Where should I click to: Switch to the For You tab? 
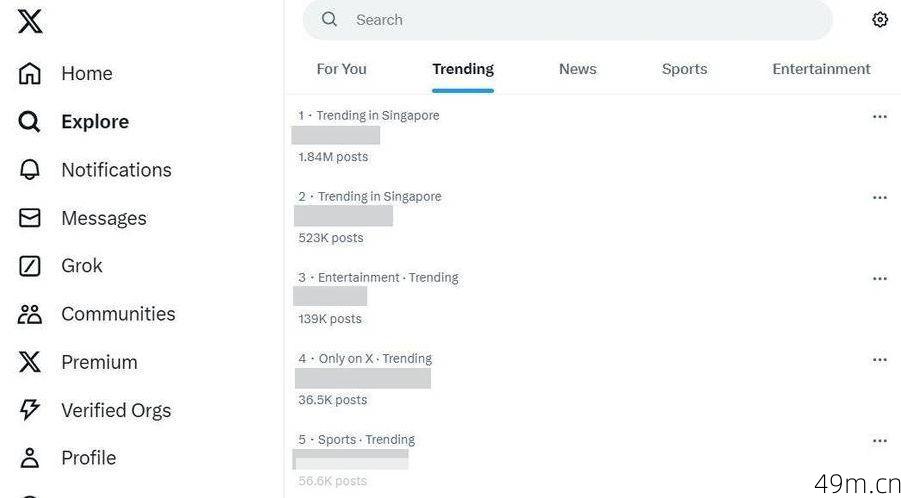click(341, 69)
